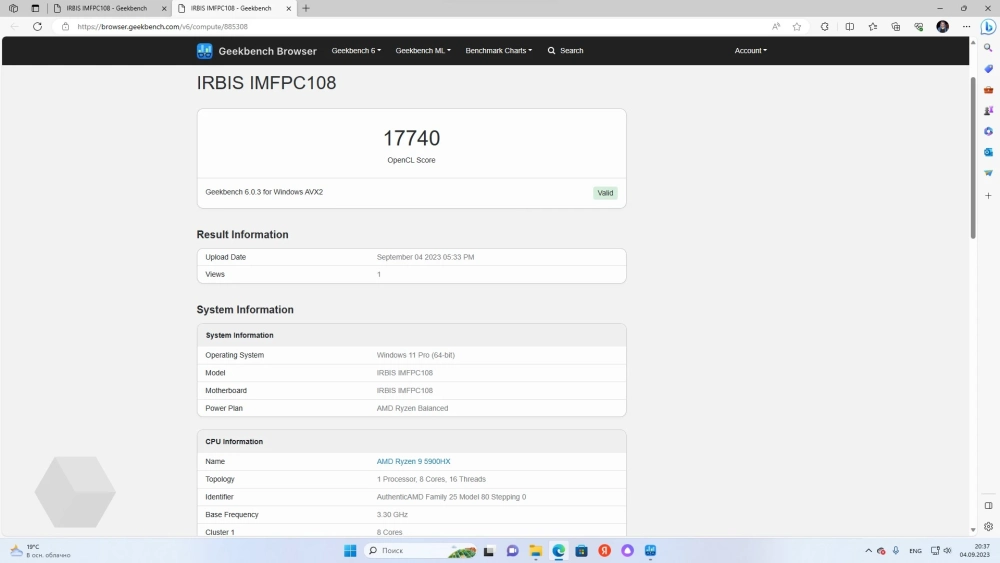Image resolution: width=1000 pixels, height=563 pixels.
Task: Add page to favorites star icon
Action: coord(797,27)
